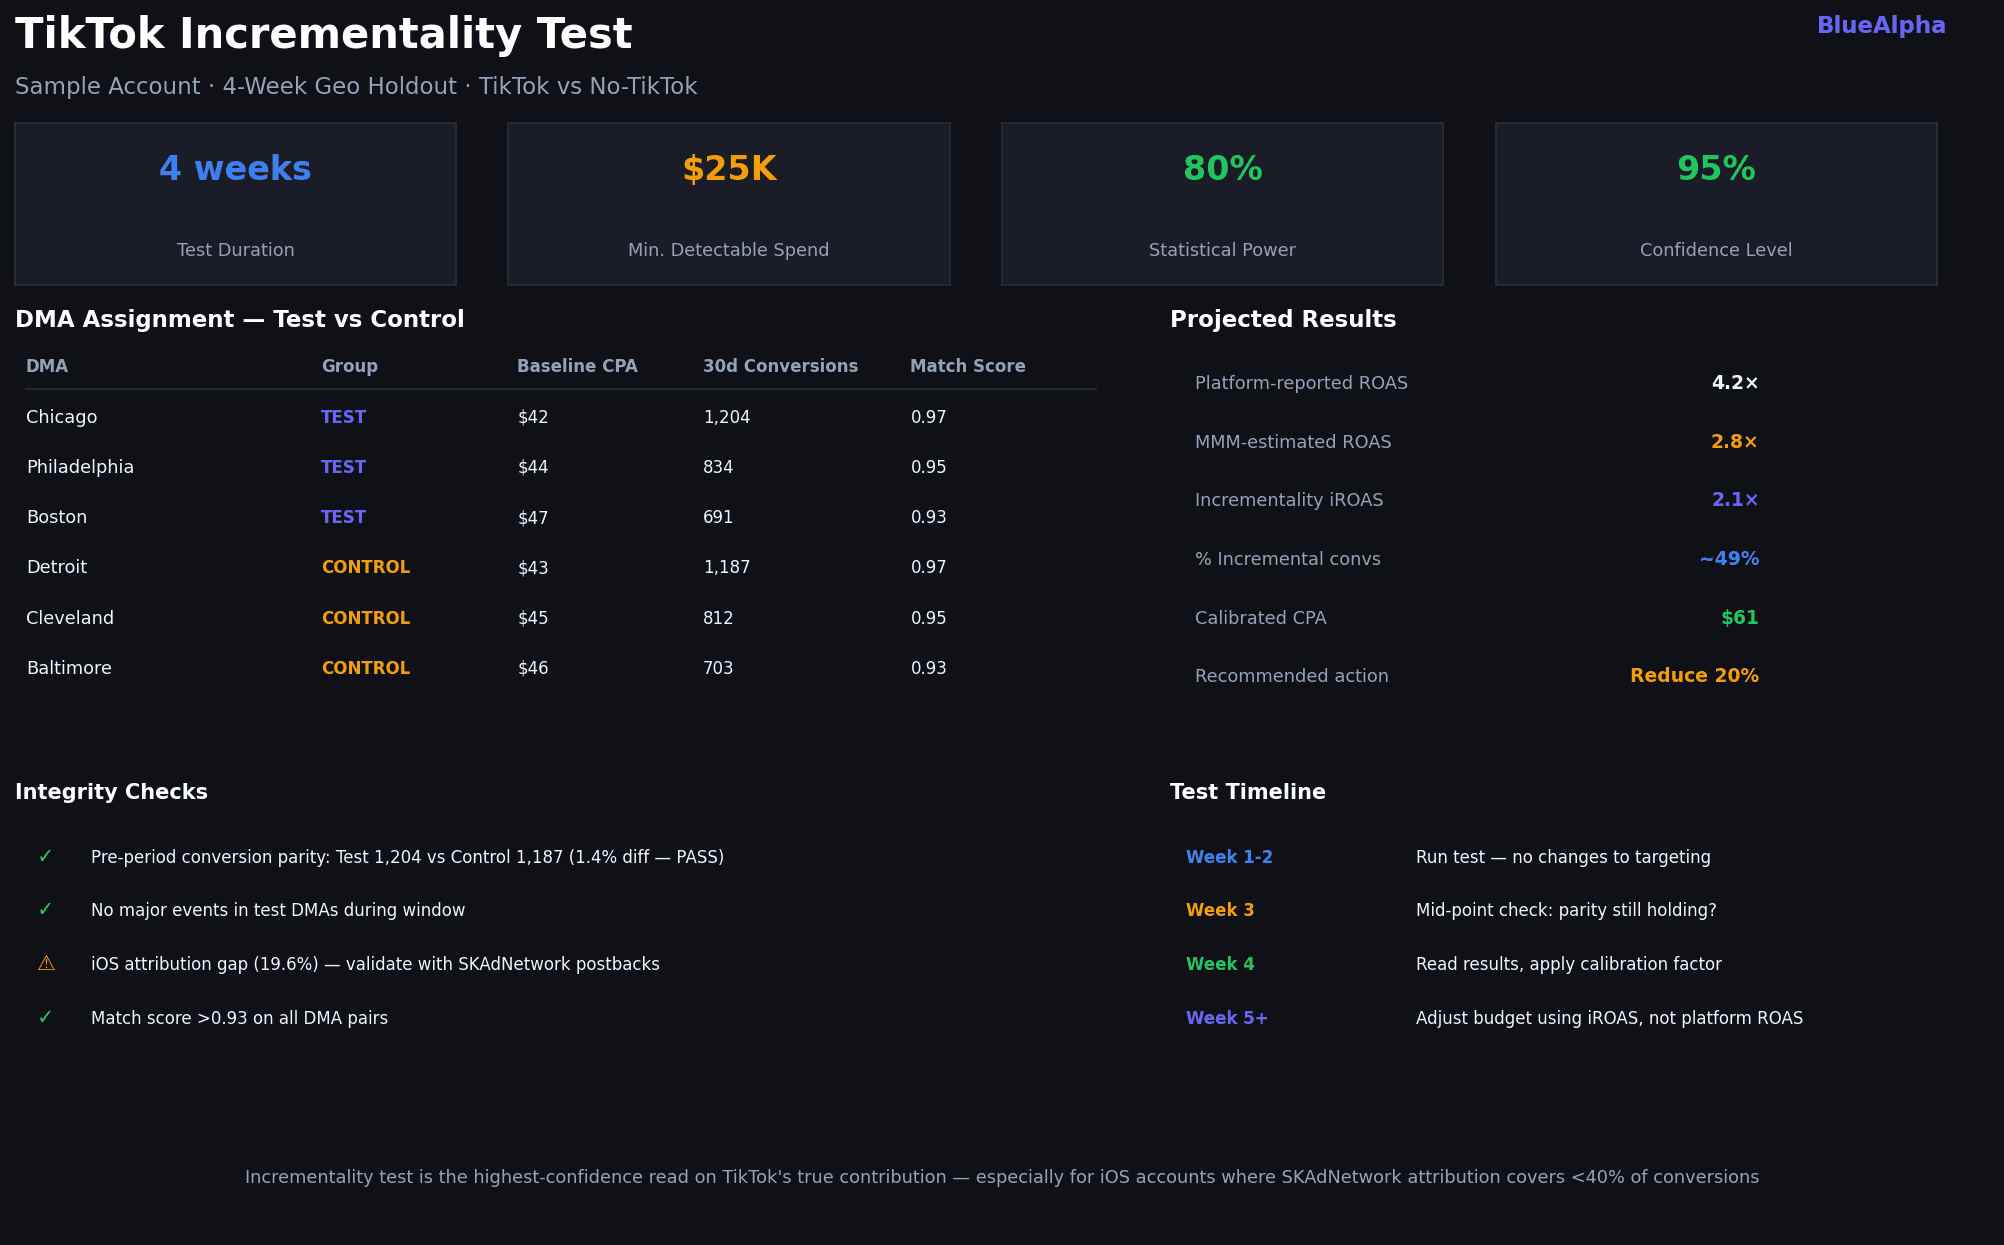Click the Platform-reported ROAS label
Image resolution: width=2004 pixels, height=1245 pixels.
pos(1301,383)
